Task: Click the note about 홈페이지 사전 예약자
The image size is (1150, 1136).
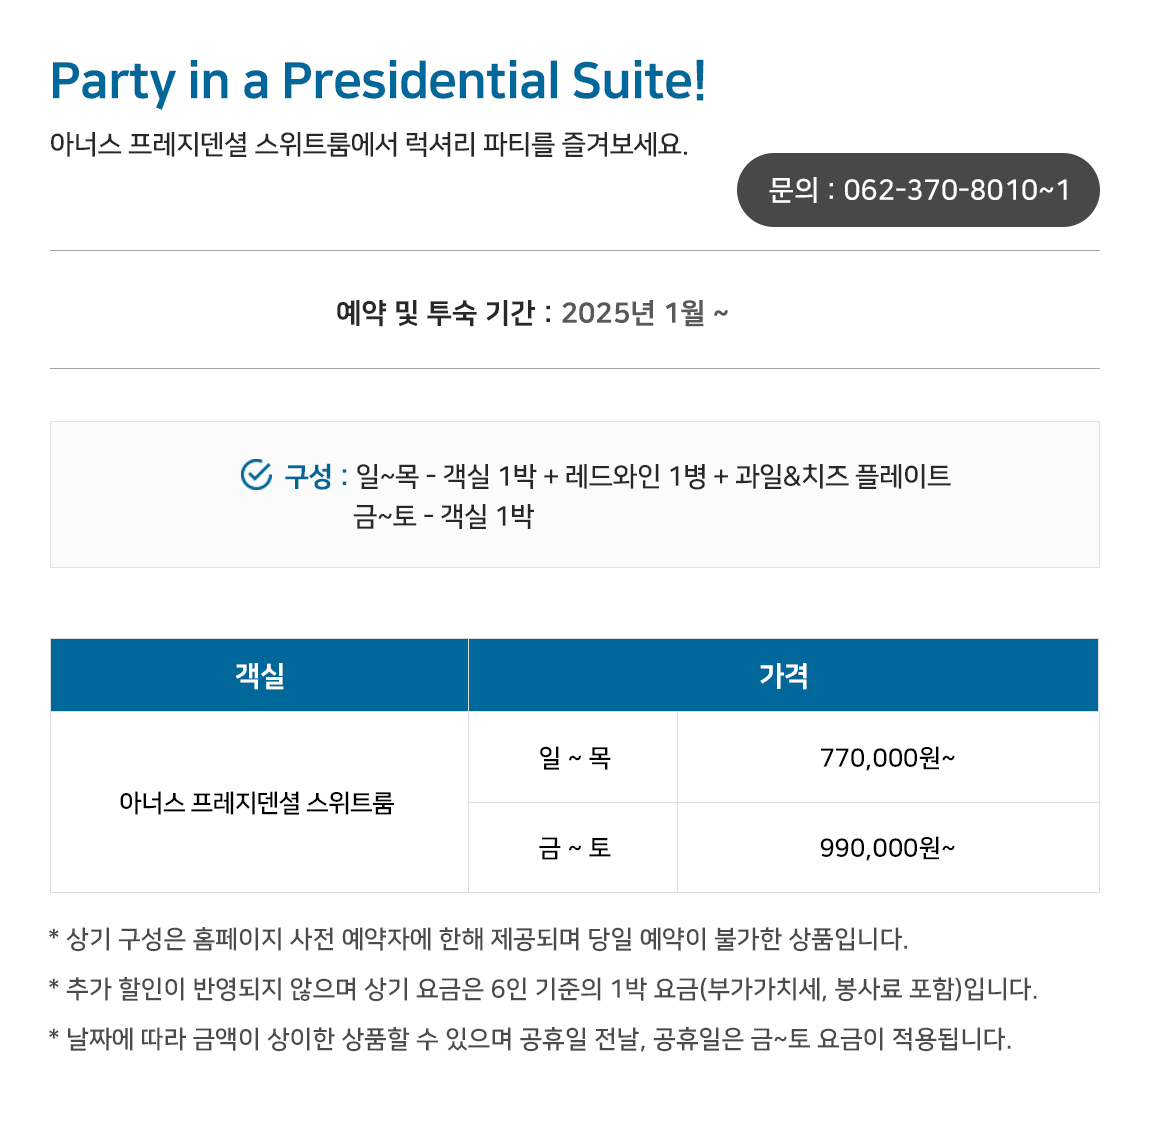Action: coord(479,938)
